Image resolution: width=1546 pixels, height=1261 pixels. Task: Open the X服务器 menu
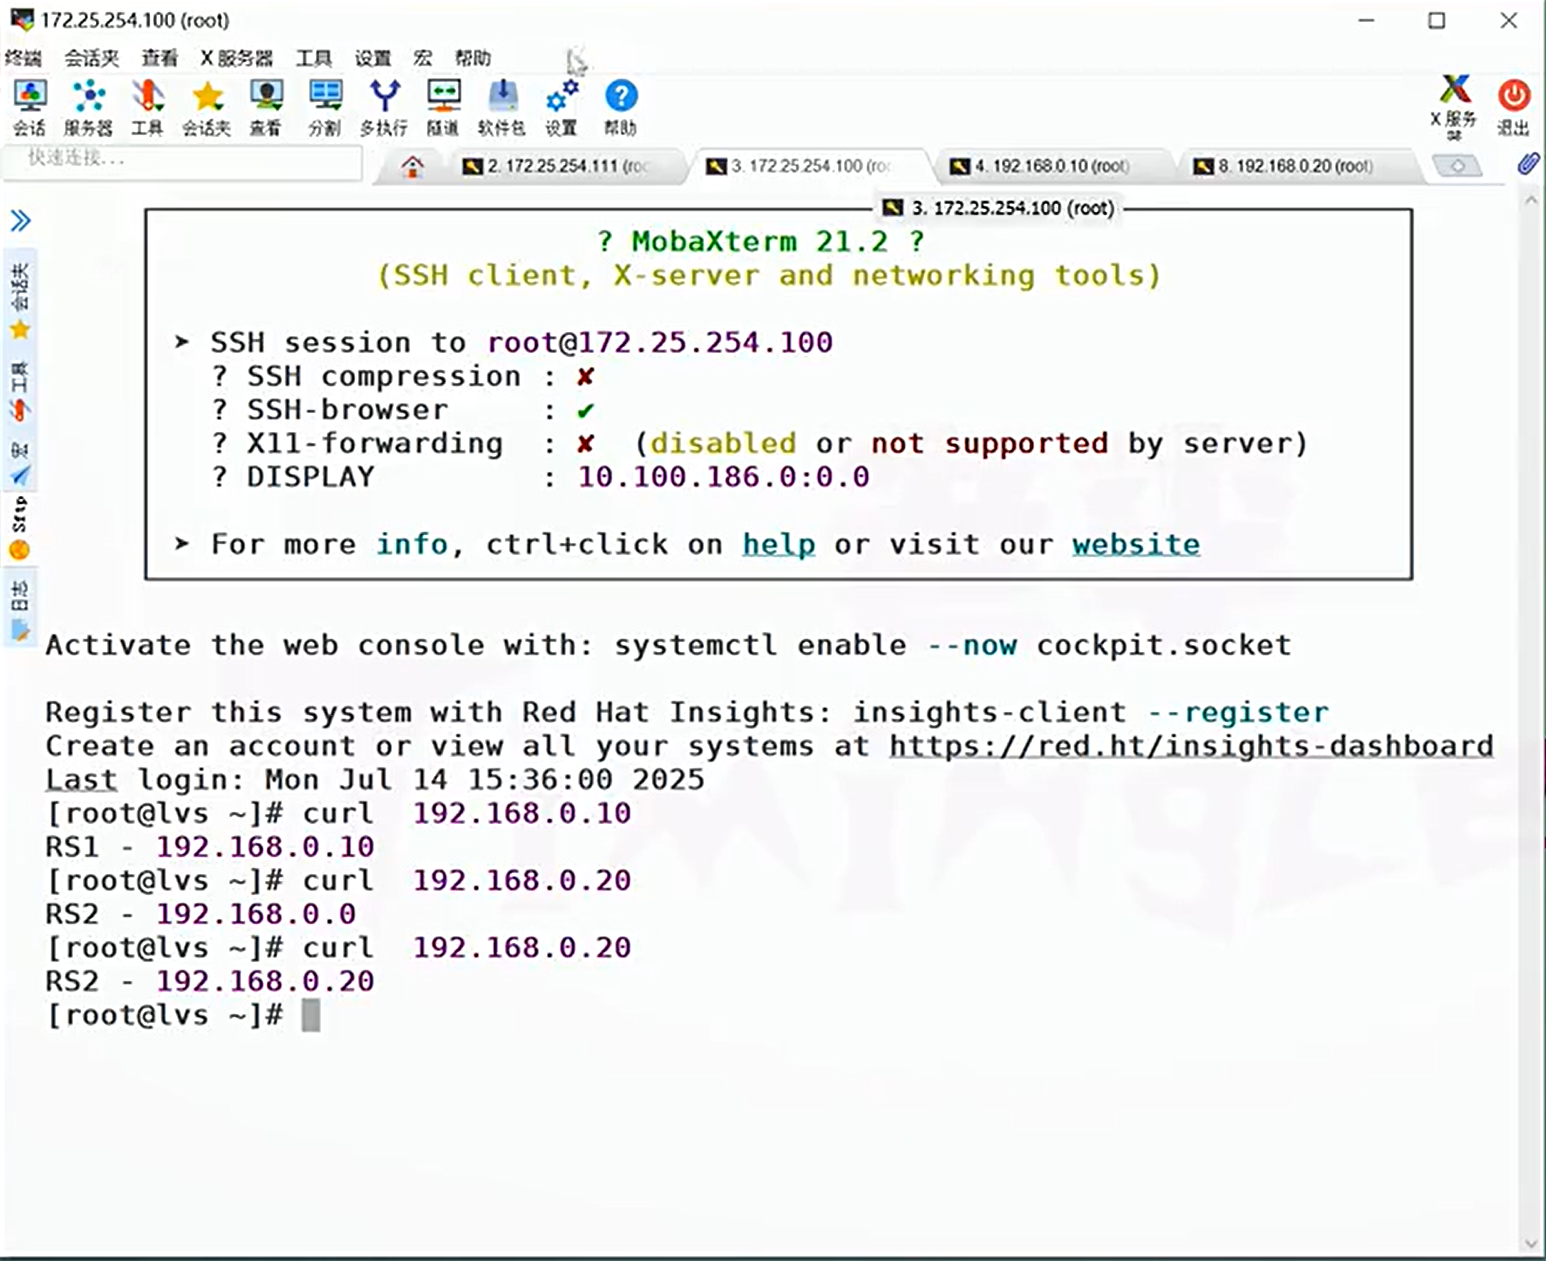click(237, 58)
